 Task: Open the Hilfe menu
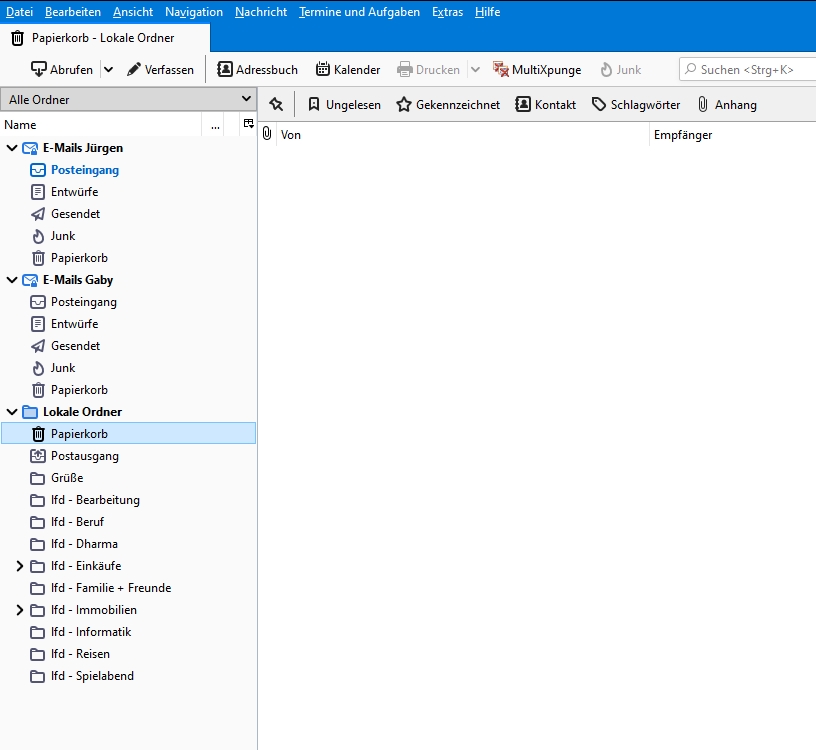click(x=487, y=11)
